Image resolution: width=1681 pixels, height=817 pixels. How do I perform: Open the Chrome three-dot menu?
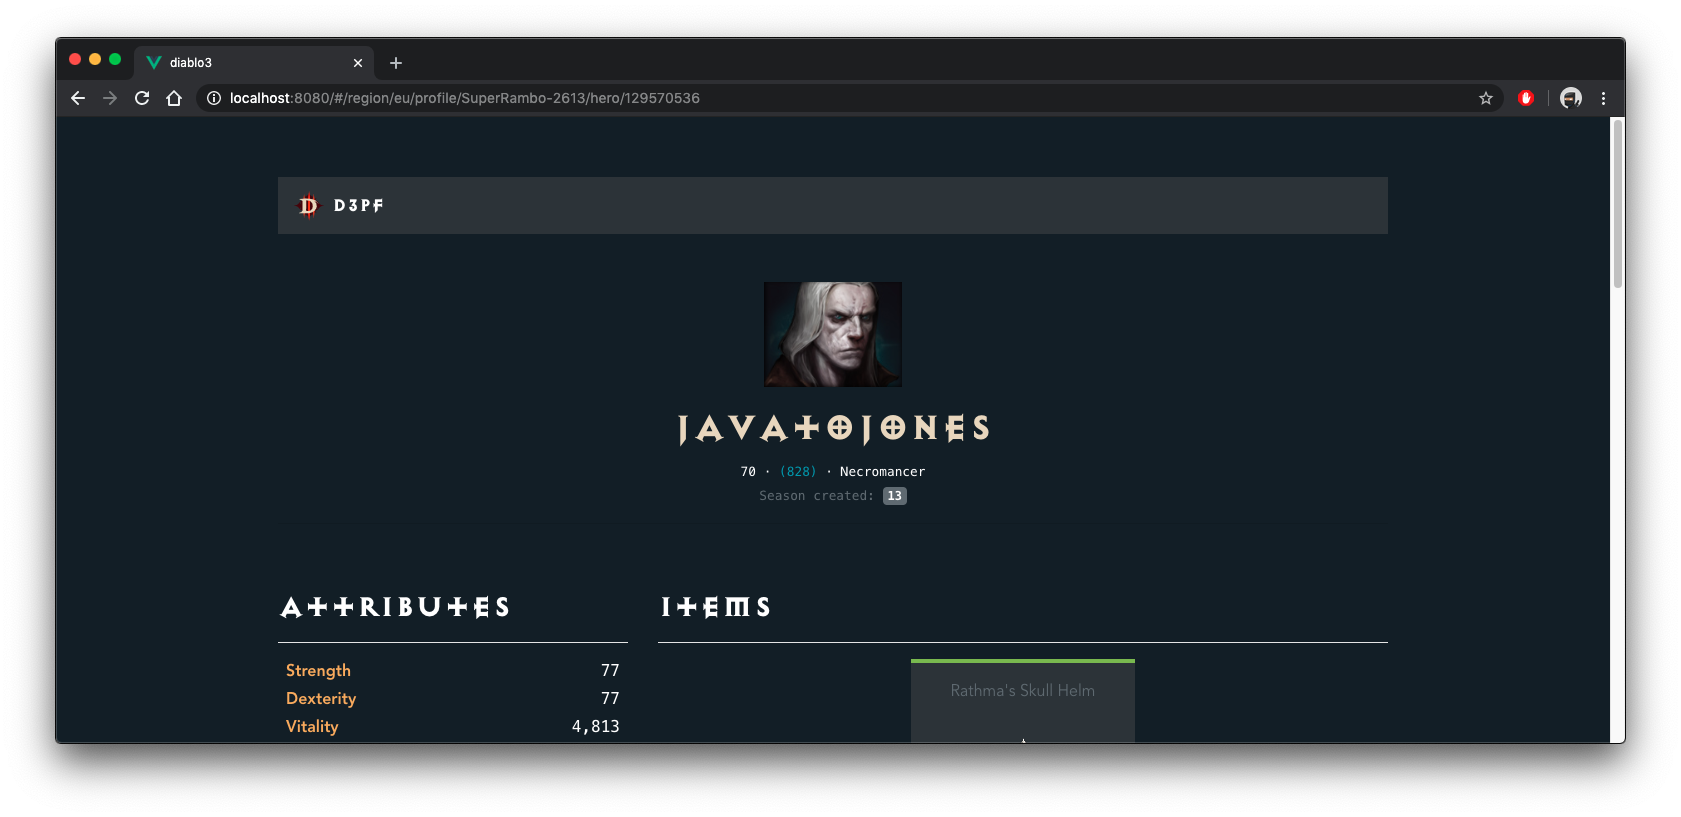tap(1603, 98)
